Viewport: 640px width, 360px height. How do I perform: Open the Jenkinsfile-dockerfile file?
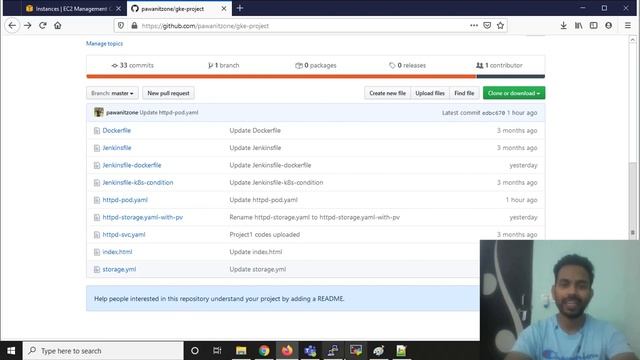click(x=132, y=165)
